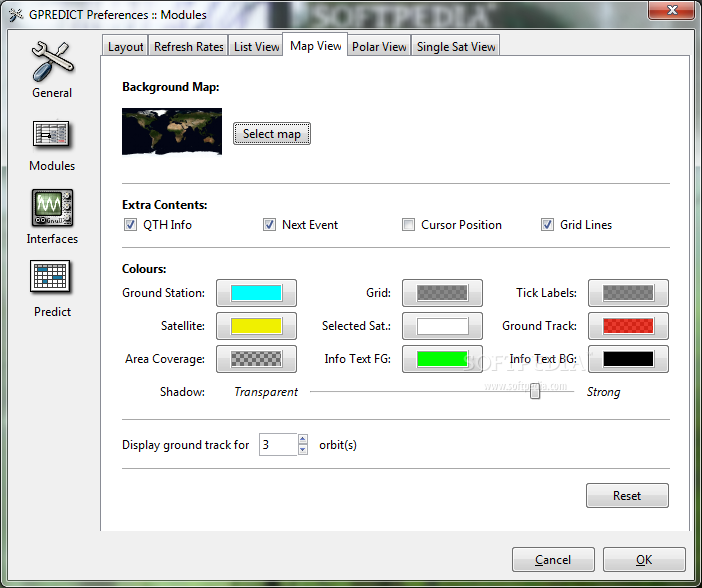702x588 pixels.
Task: Open the Ground Track red colour swatch
Action: (x=628, y=326)
